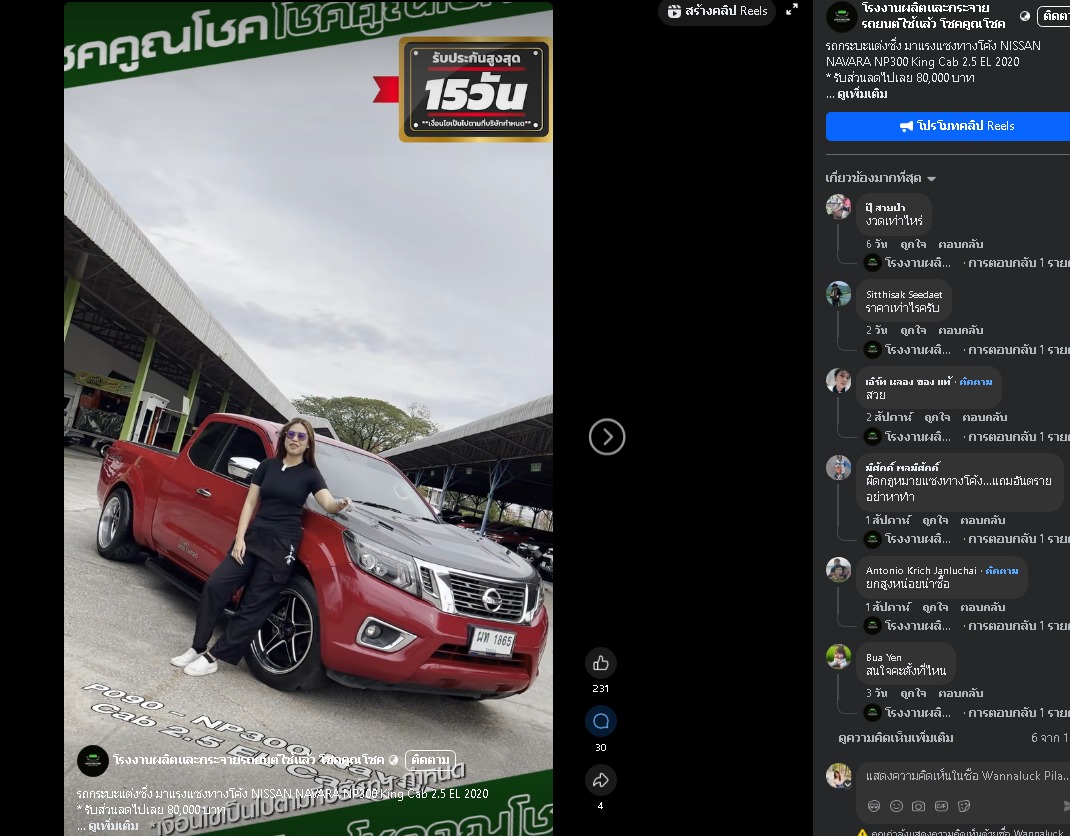Follow the page via the button over the video
The height and width of the screenshot is (836, 1070).
430,760
